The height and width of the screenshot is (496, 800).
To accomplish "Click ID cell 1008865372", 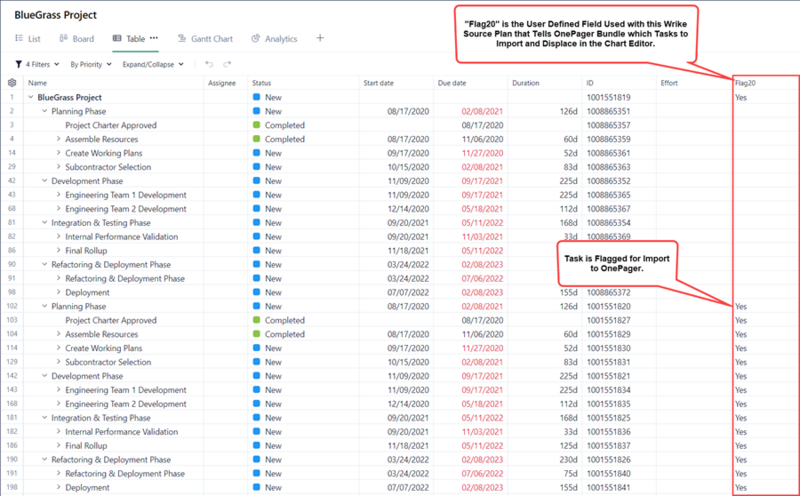I will click(x=609, y=292).
